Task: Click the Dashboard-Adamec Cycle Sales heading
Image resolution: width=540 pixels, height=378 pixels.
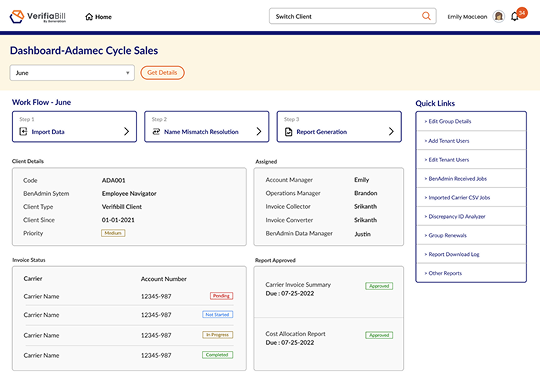Action: point(84,51)
